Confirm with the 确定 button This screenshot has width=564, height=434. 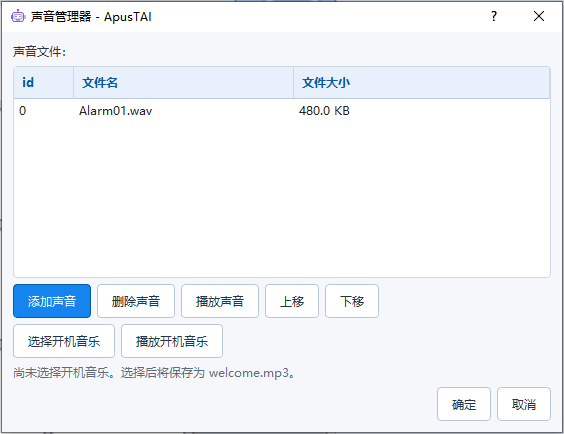coord(464,404)
